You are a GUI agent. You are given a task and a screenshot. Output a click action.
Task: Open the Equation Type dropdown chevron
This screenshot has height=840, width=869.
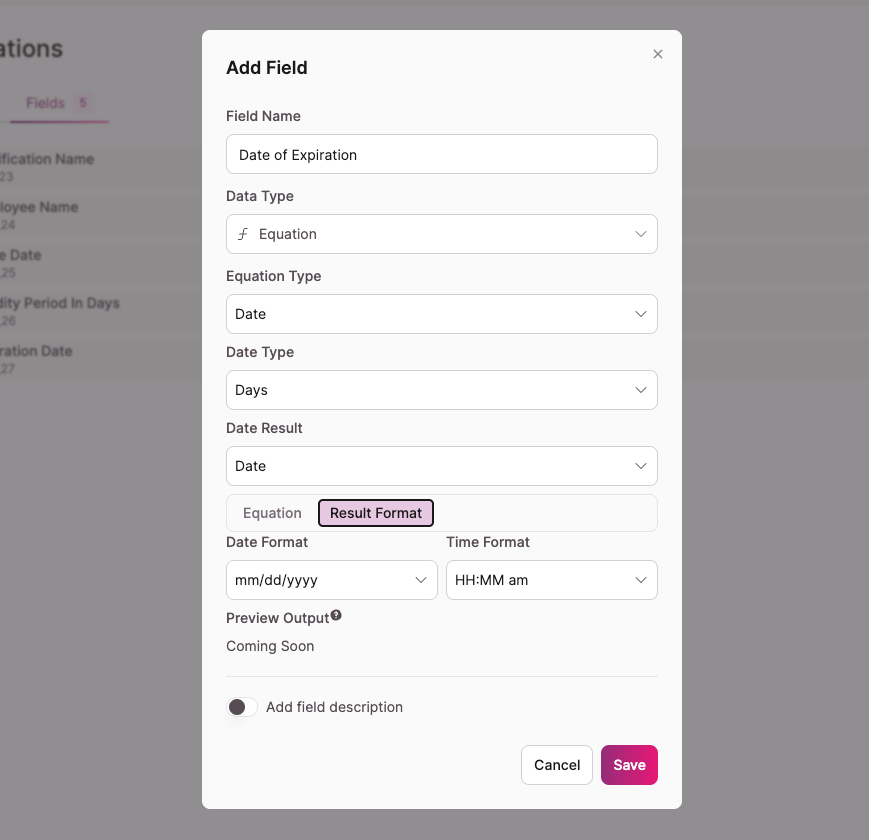pyautogui.click(x=641, y=314)
